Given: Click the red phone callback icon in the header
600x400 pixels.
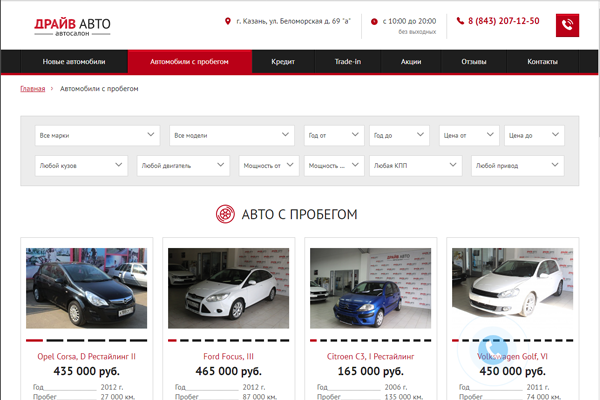Looking at the screenshot, I should tap(568, 25).
